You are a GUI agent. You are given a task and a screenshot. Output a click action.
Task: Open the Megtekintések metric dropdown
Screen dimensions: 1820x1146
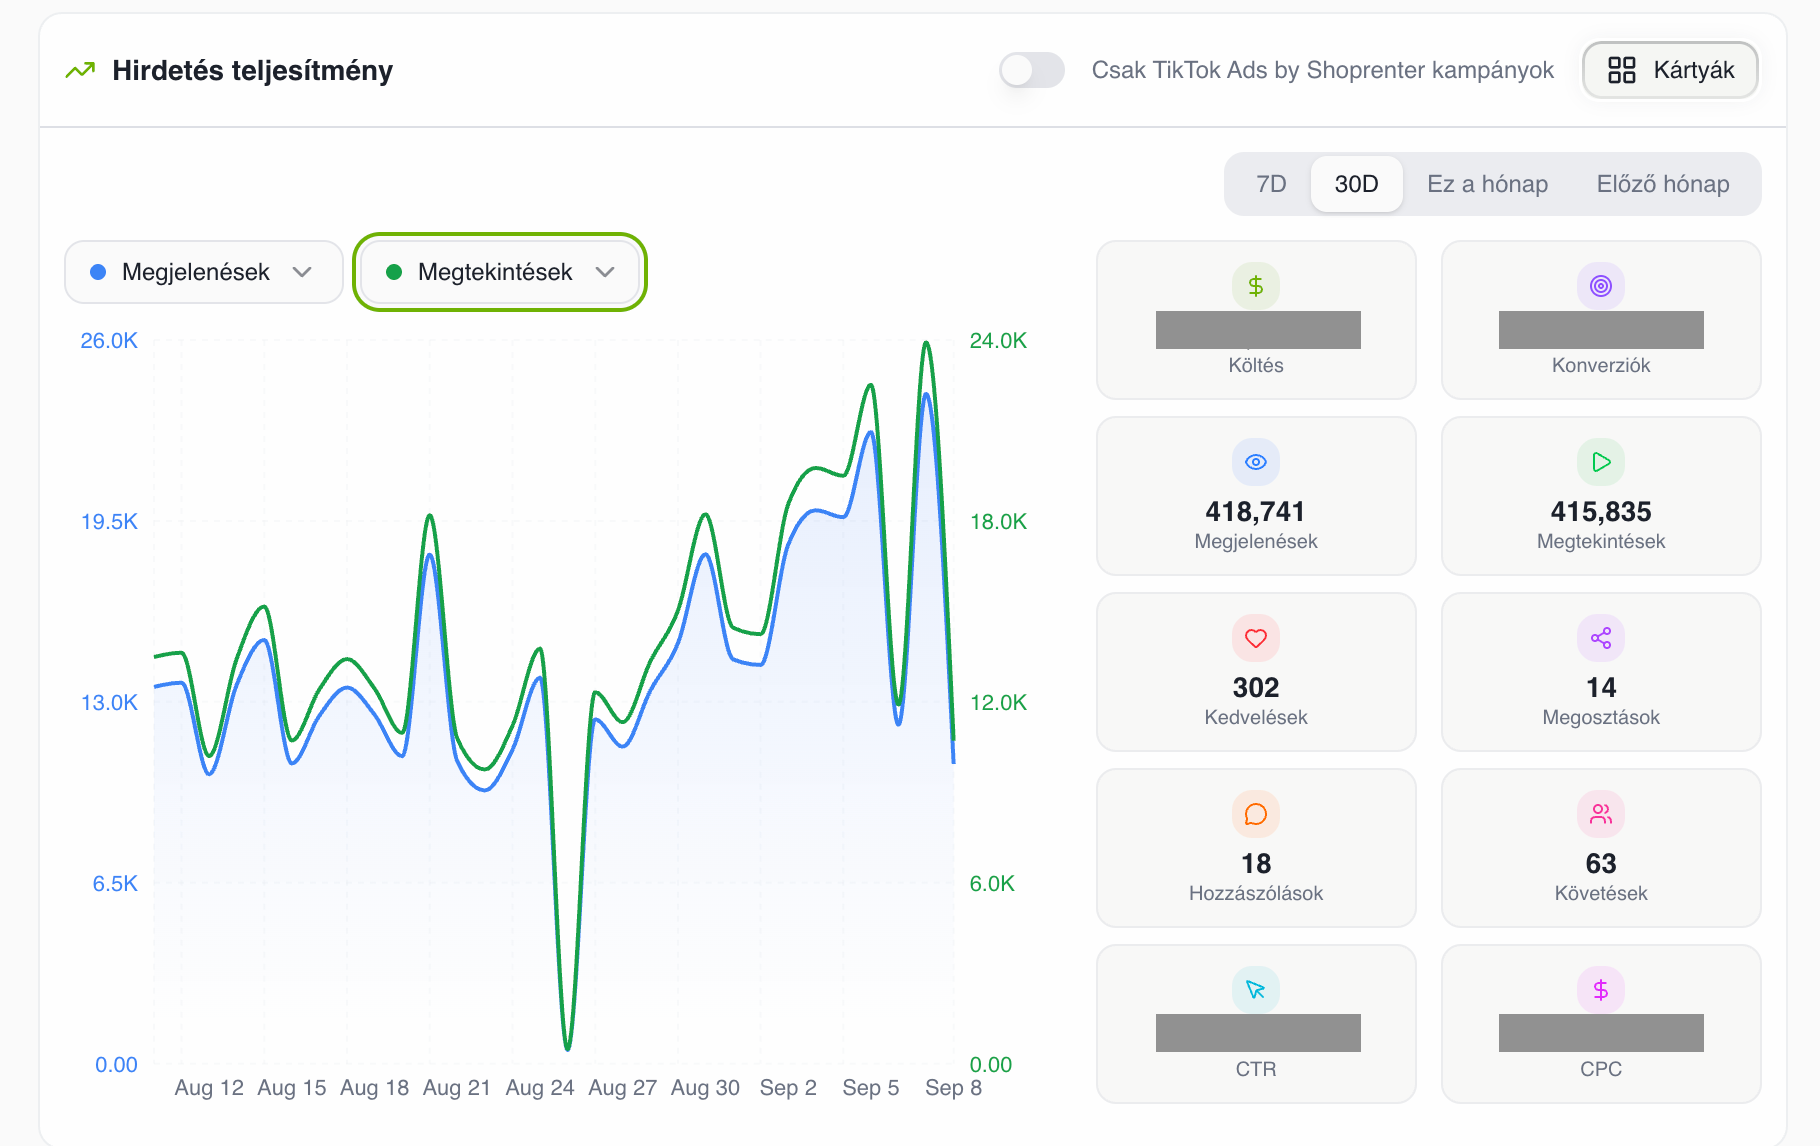(500, 272)
